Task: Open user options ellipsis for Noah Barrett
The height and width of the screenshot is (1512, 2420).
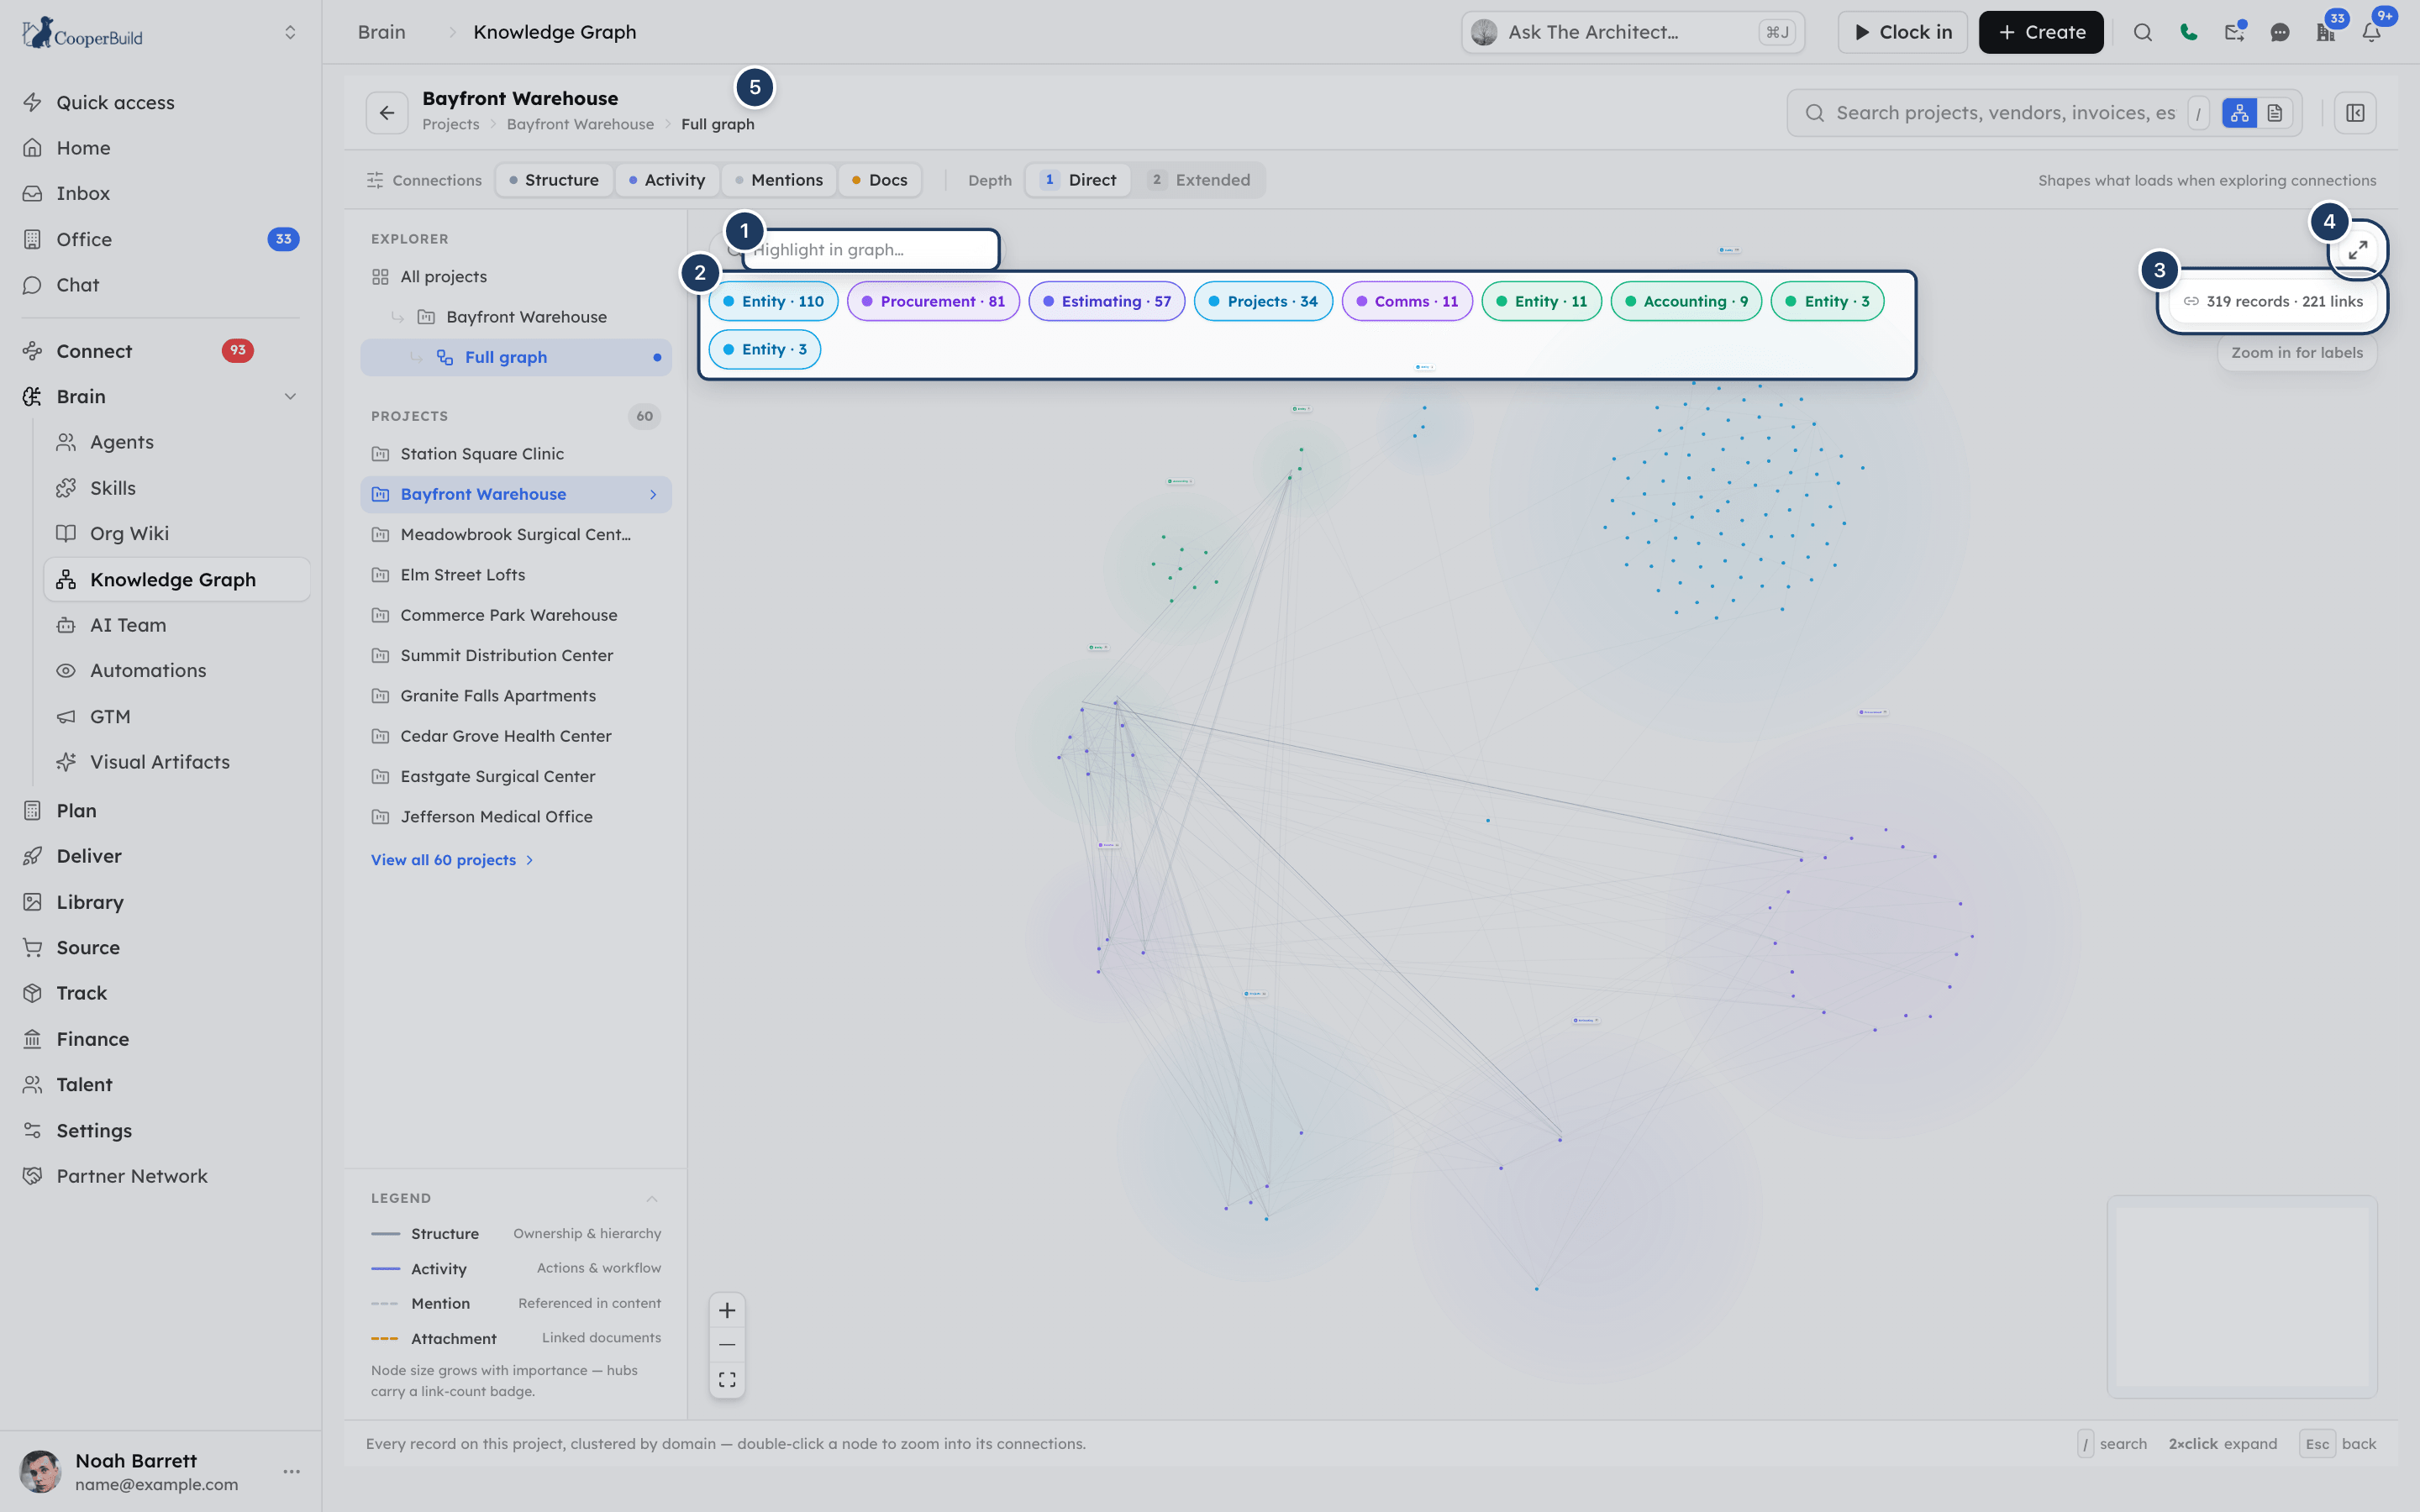Action: (291, 1471)
